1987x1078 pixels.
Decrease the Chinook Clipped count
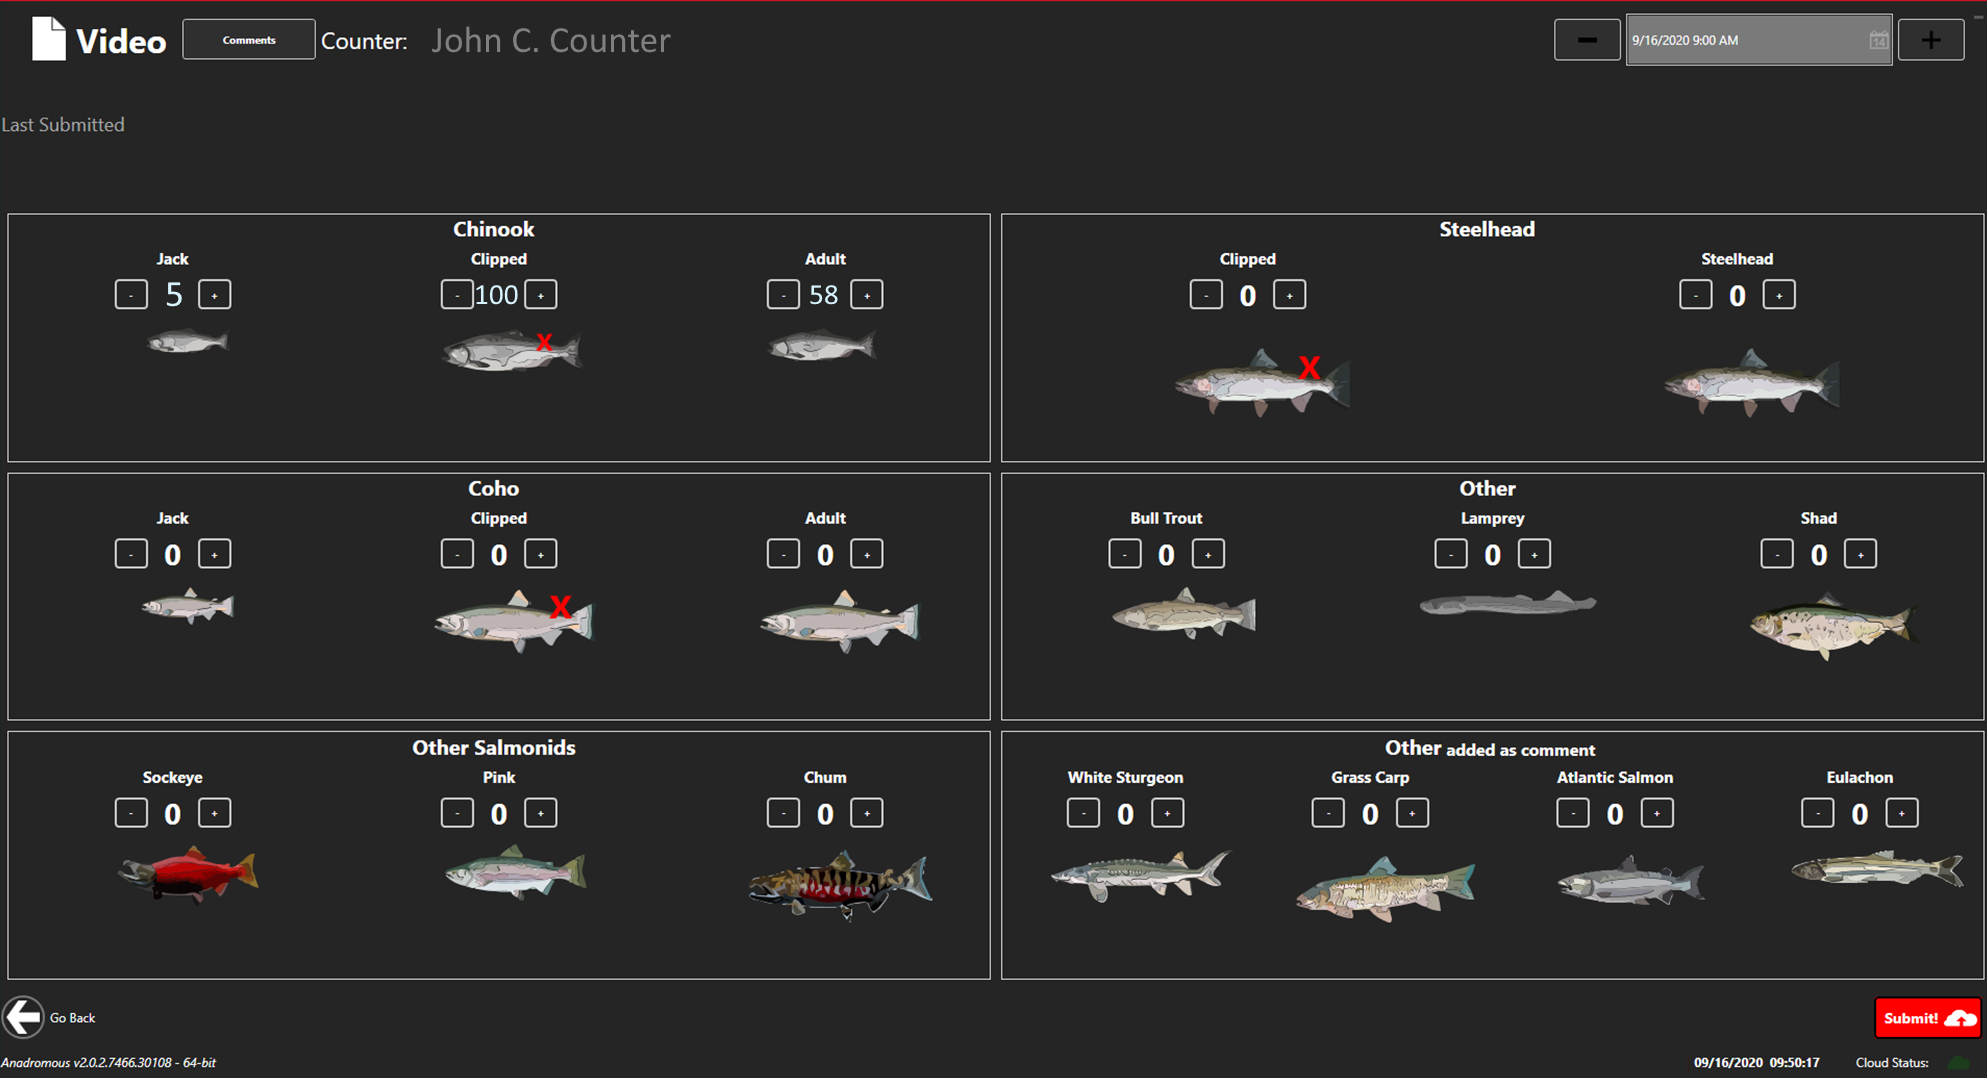coord(457,295)
